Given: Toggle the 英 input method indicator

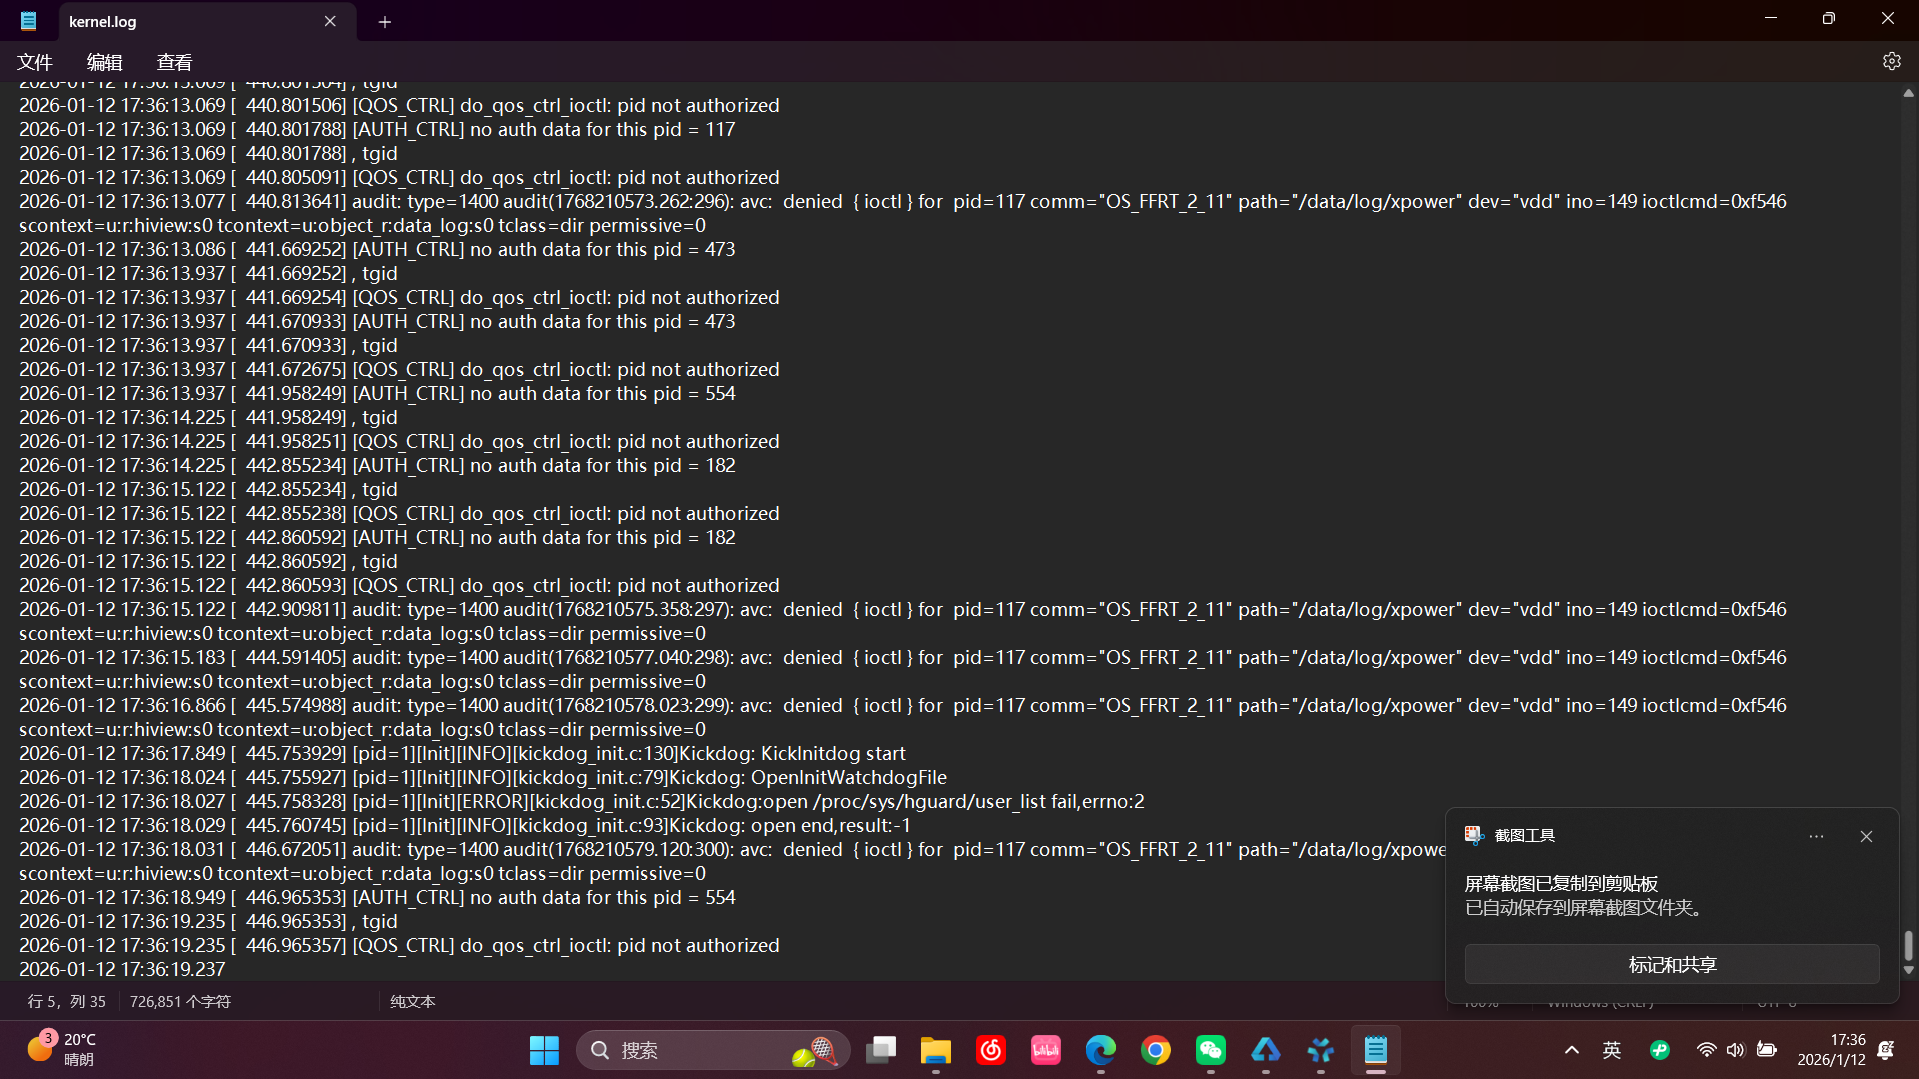Looking at the screenshot, I should [1611, 1050].
